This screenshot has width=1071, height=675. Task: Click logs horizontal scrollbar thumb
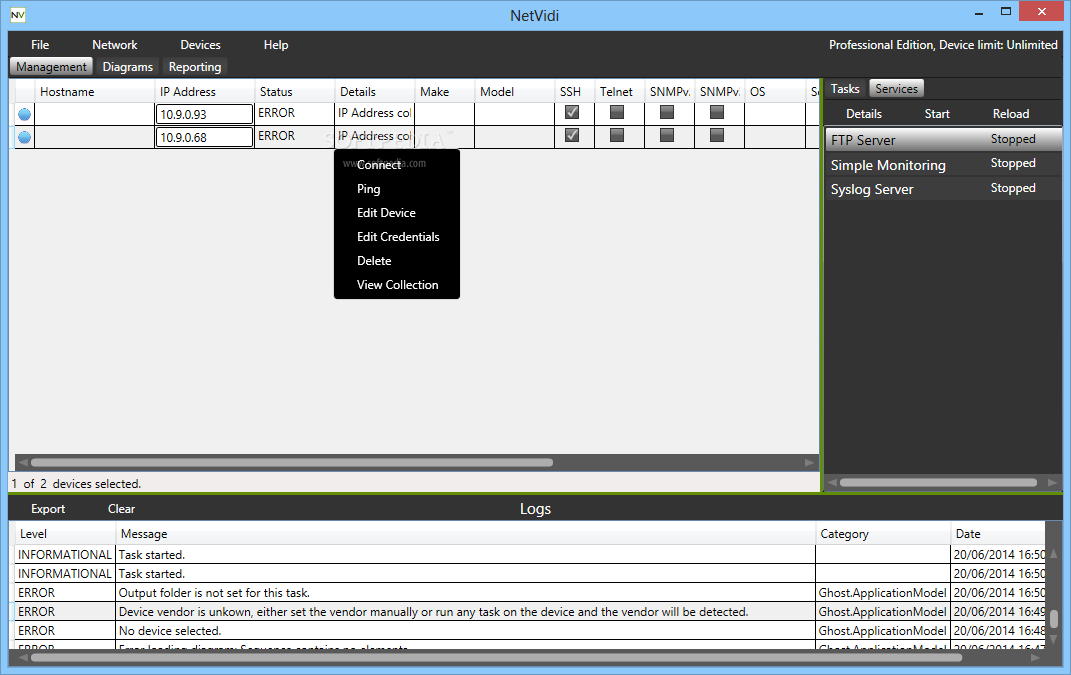497,657
